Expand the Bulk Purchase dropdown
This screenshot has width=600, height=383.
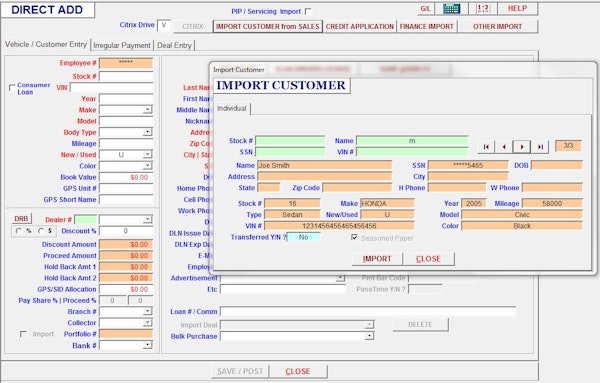369,336
